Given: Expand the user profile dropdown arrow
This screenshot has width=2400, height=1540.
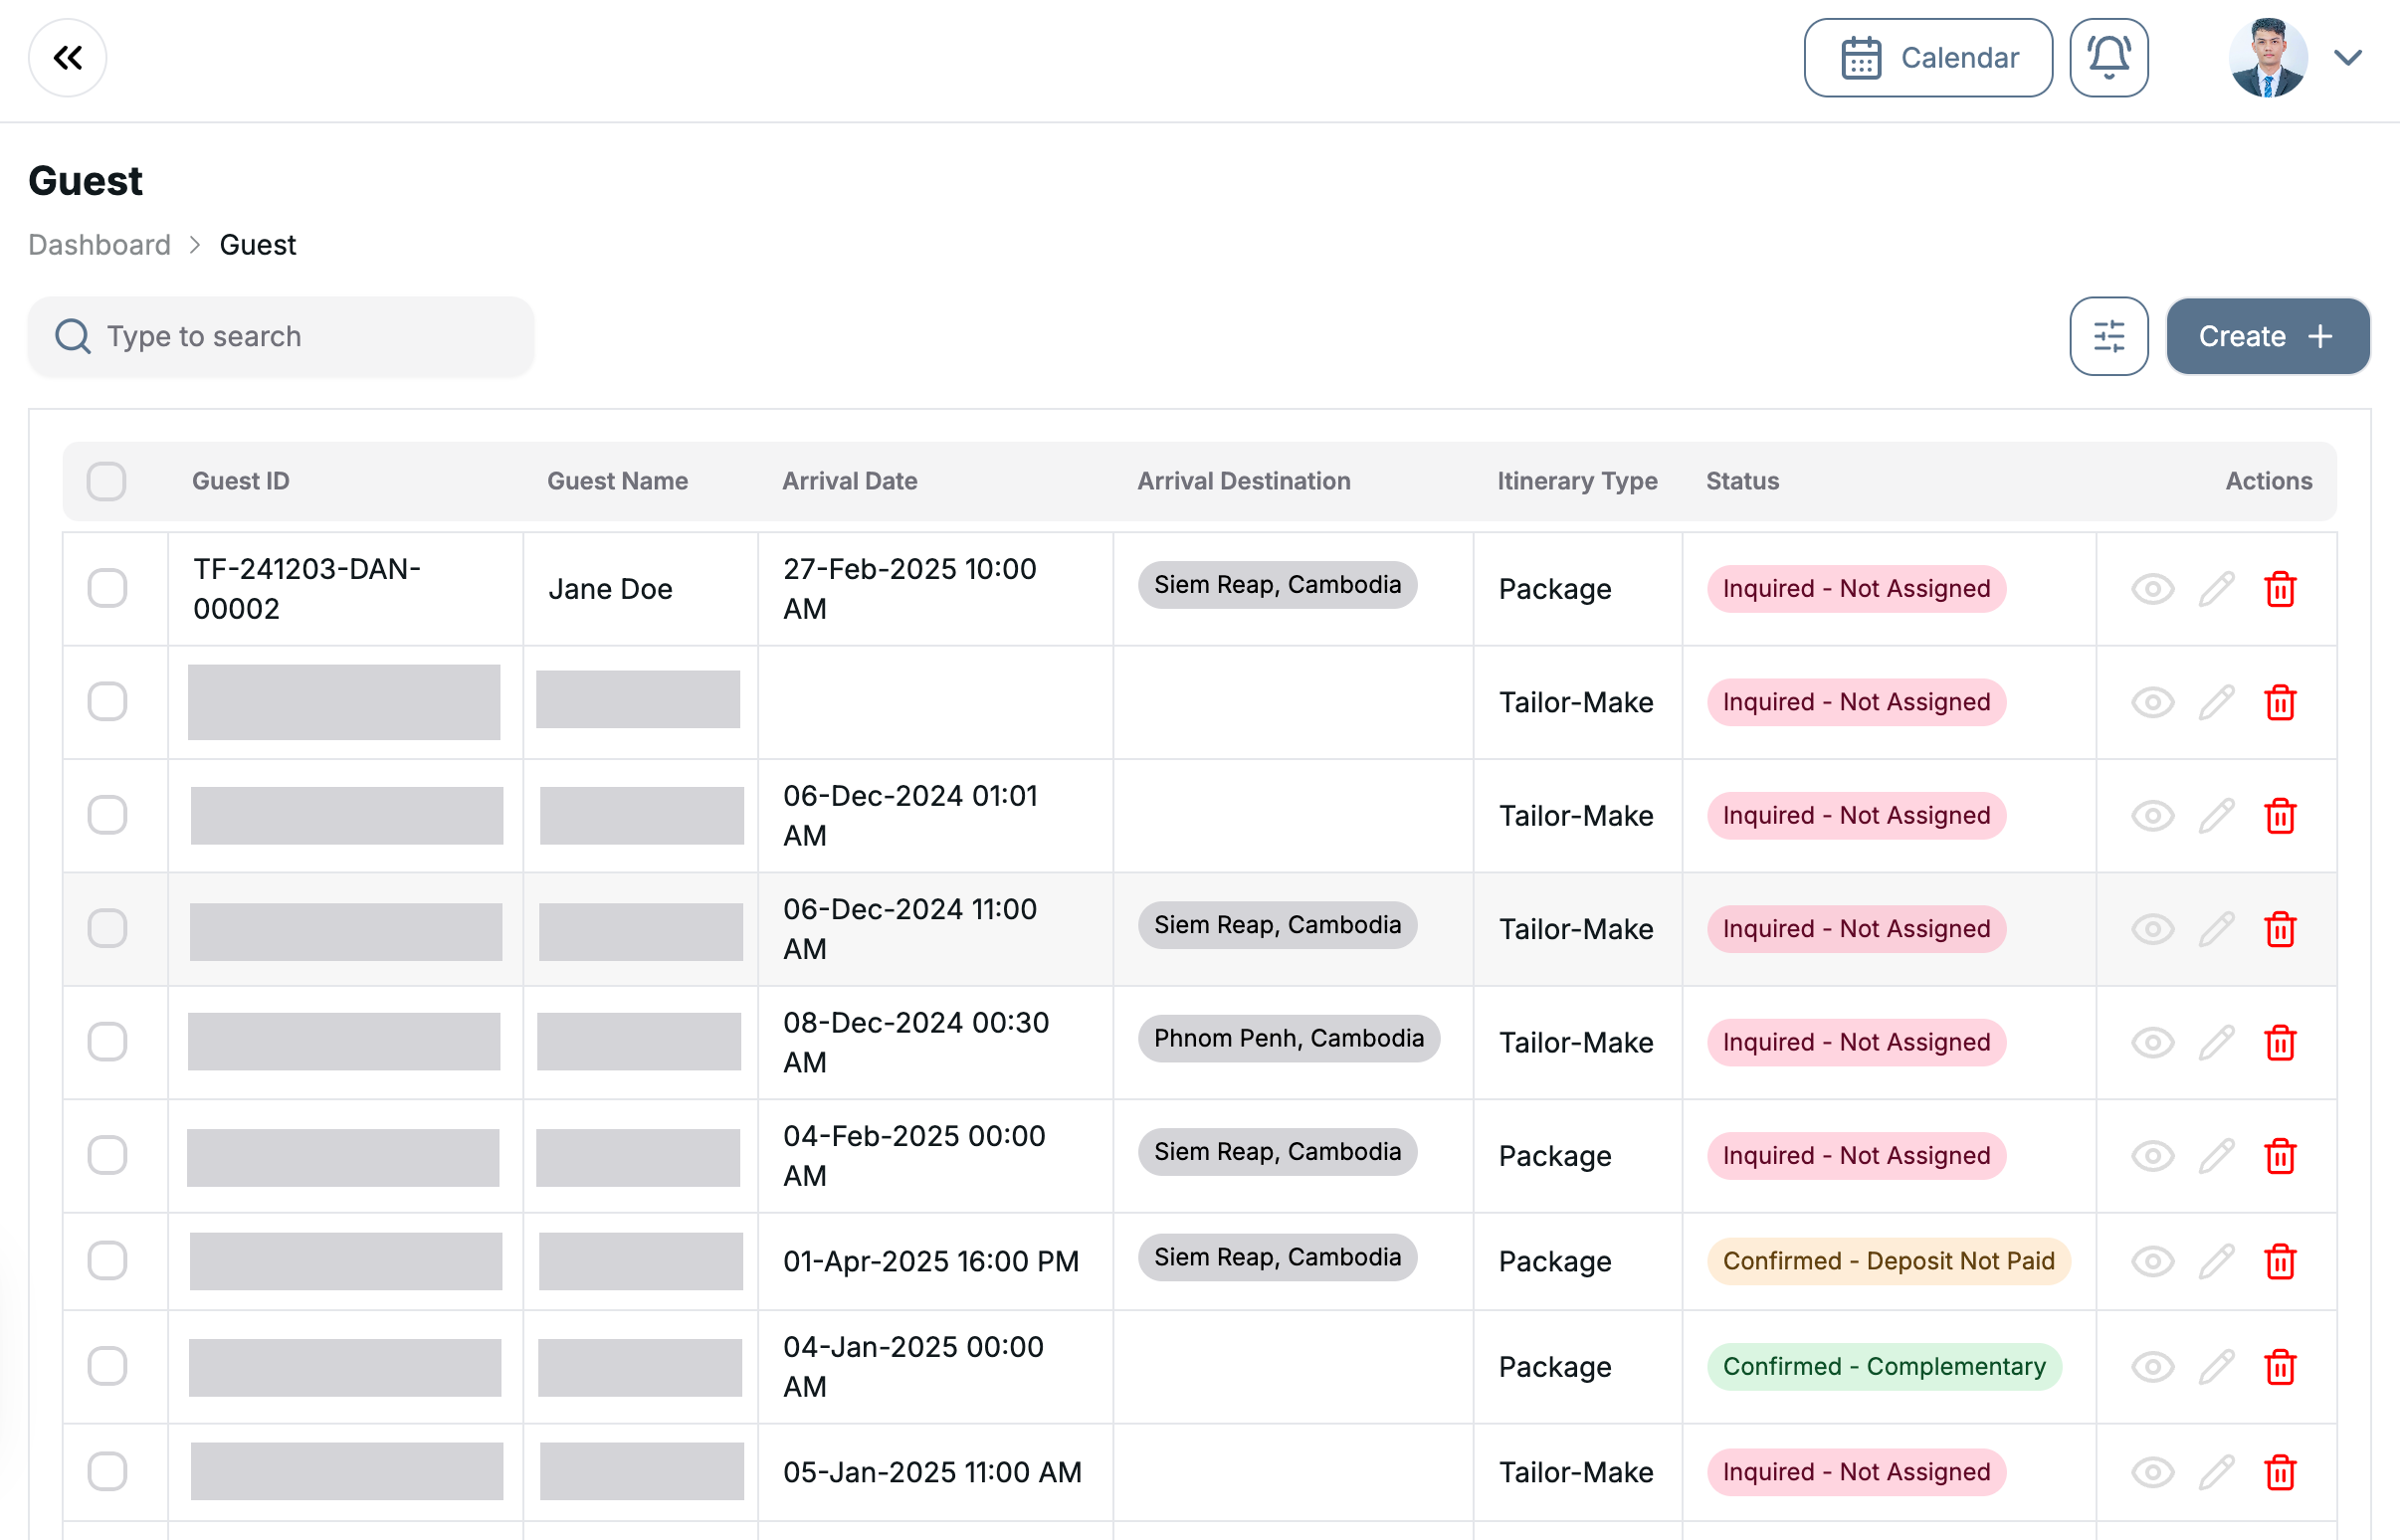Looking at the screenshot, I should 2348,58.
